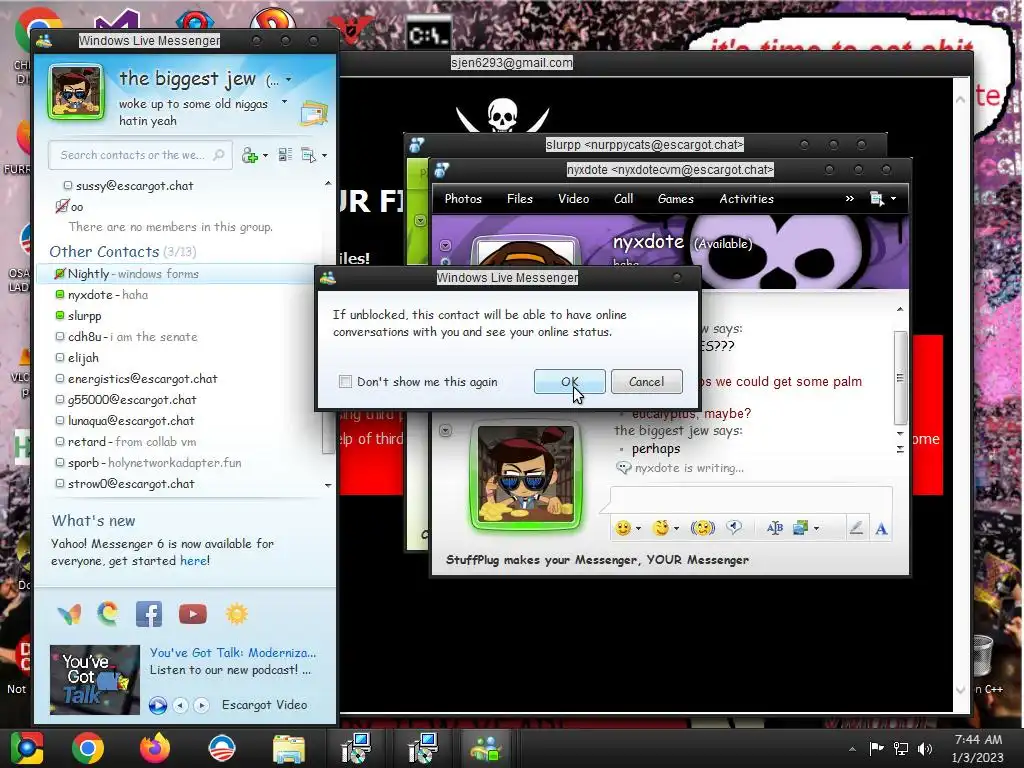Select contact nyxdote in contact list

pyautogui.click(x=176, y=295)
